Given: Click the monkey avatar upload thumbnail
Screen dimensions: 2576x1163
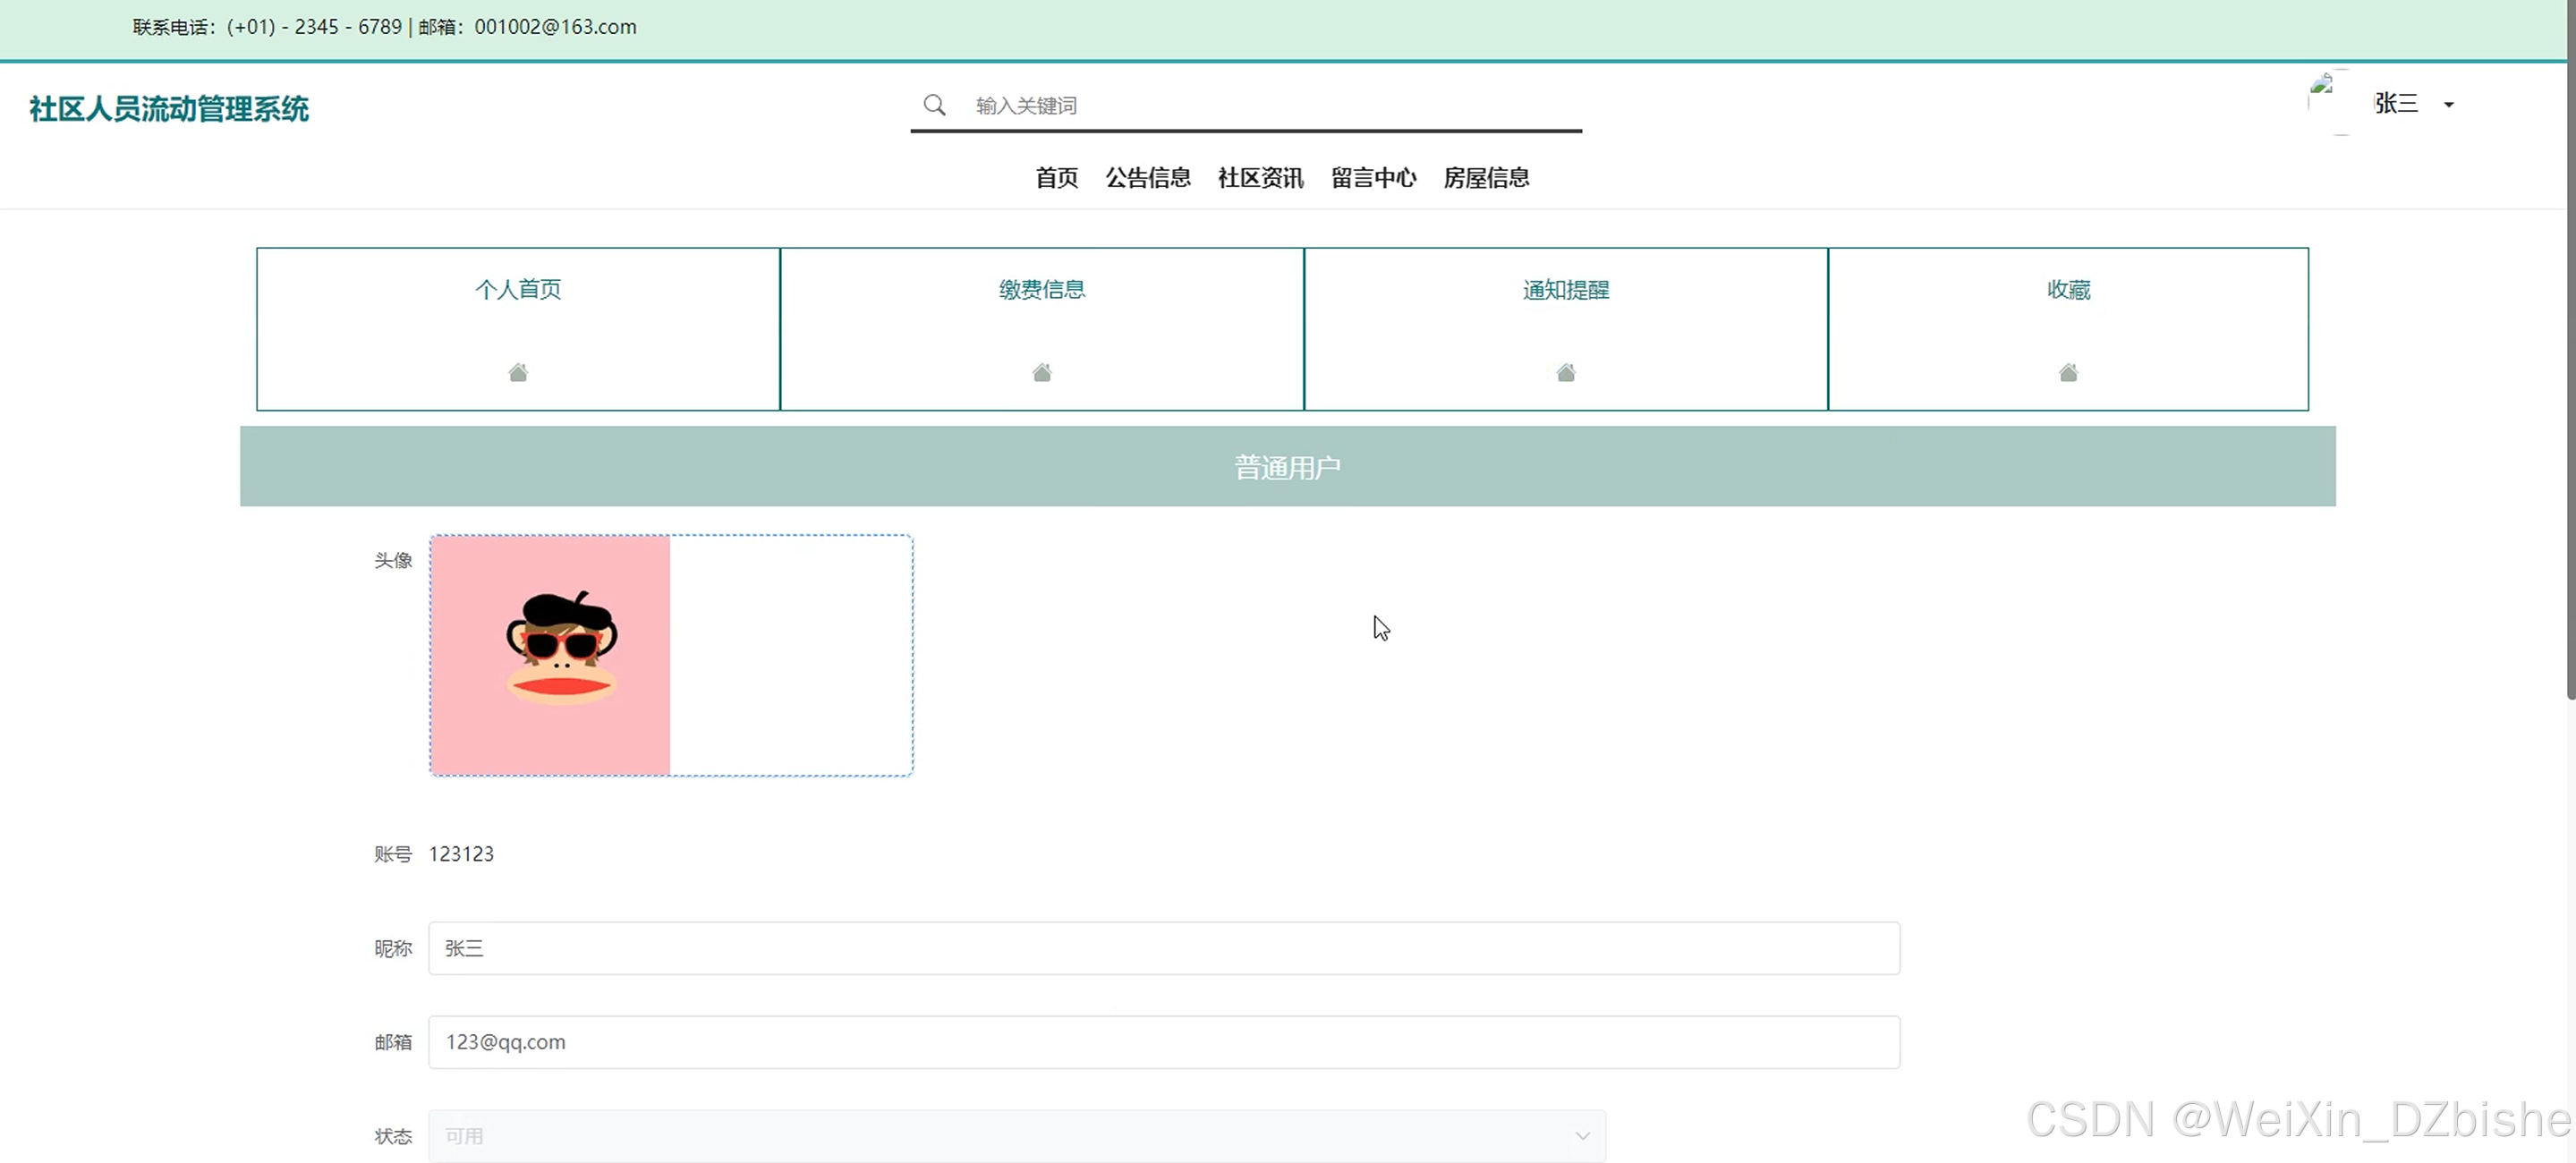Looking at the screenshot, I should 550,655.
